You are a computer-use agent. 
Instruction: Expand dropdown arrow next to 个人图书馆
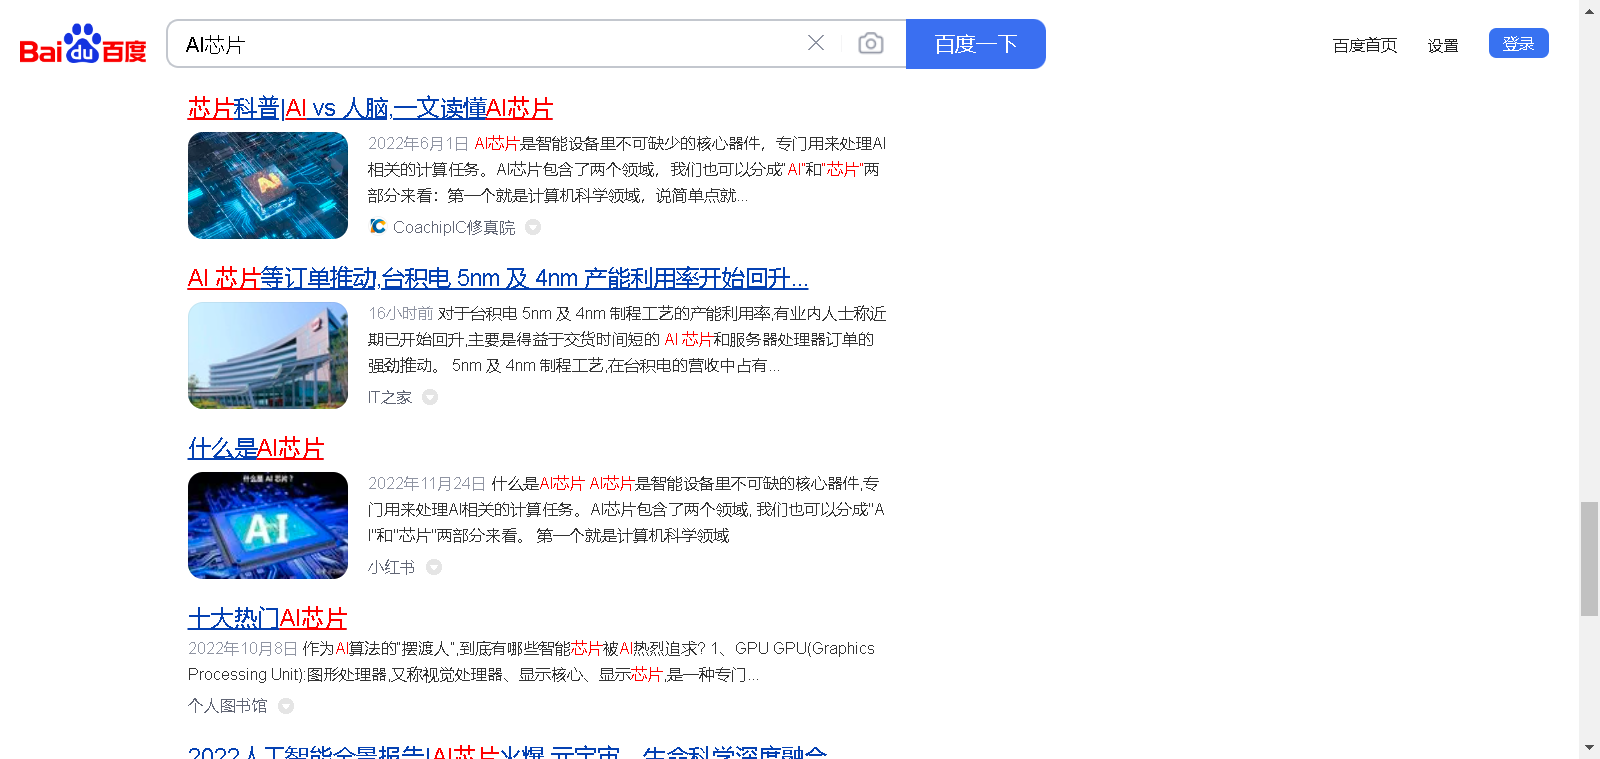(x=286, y=706)
